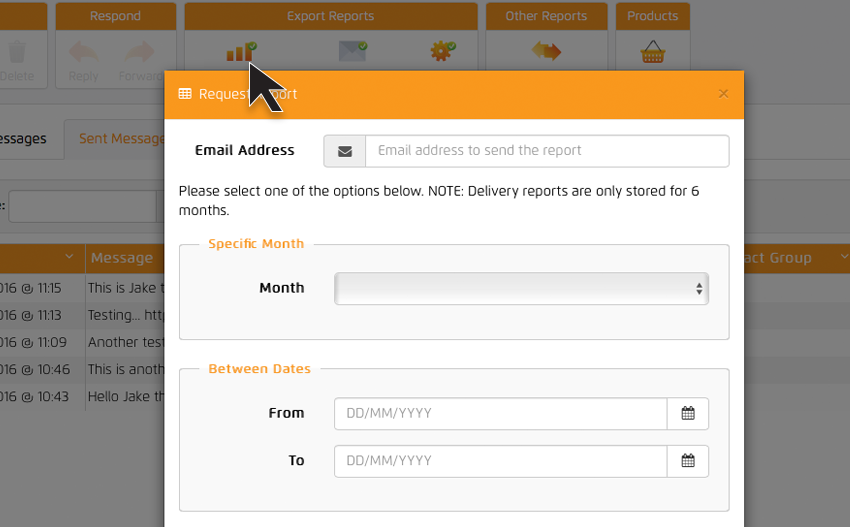Close the Request Report dialog
This screenshot has height=527, width=850.
tap(723, 94)
